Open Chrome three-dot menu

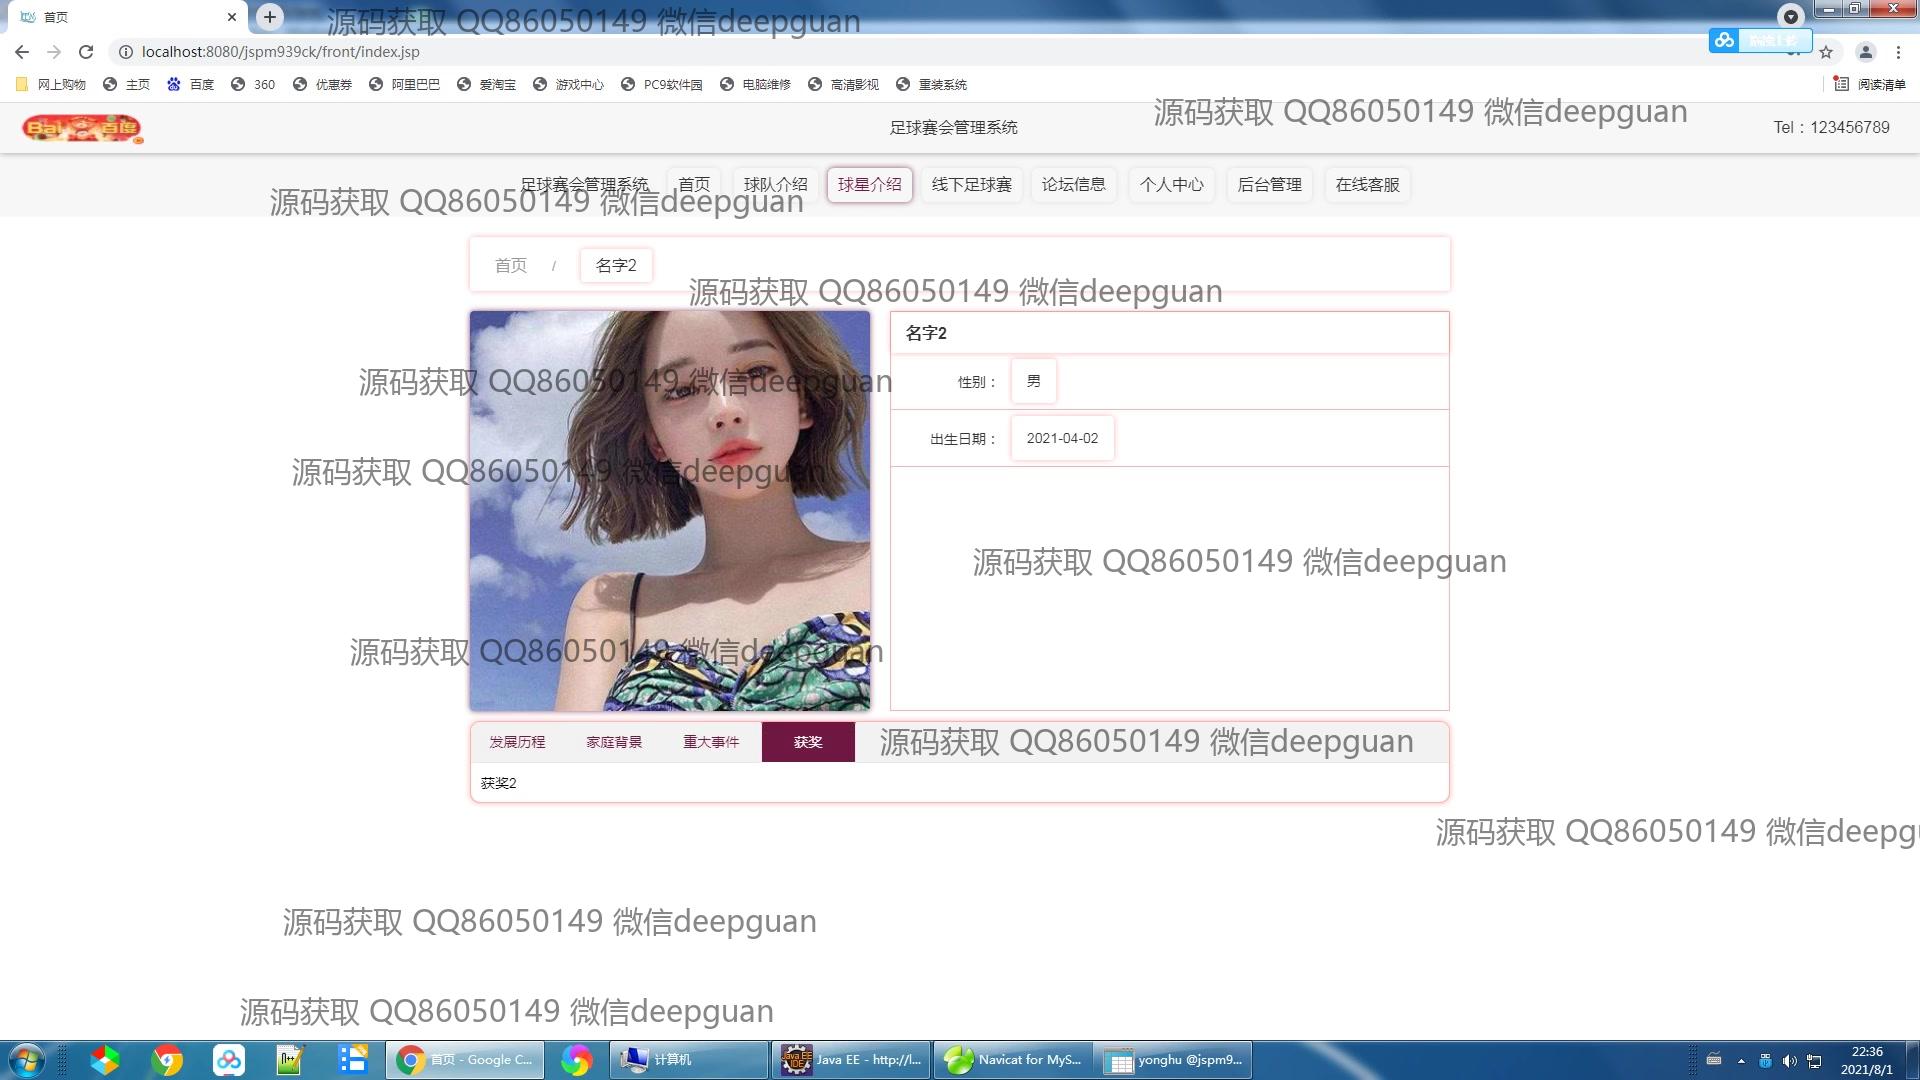(1898, 52)
